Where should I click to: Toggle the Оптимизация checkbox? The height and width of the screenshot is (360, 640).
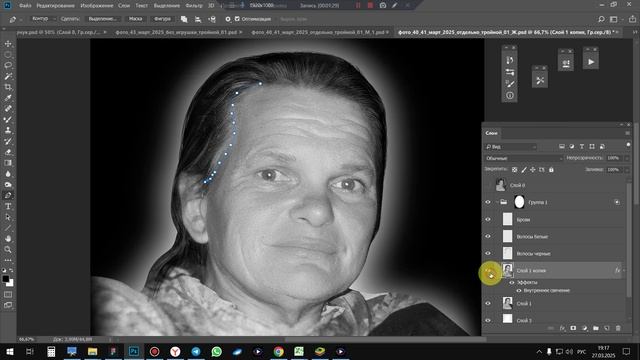click(x=237, y=19)
